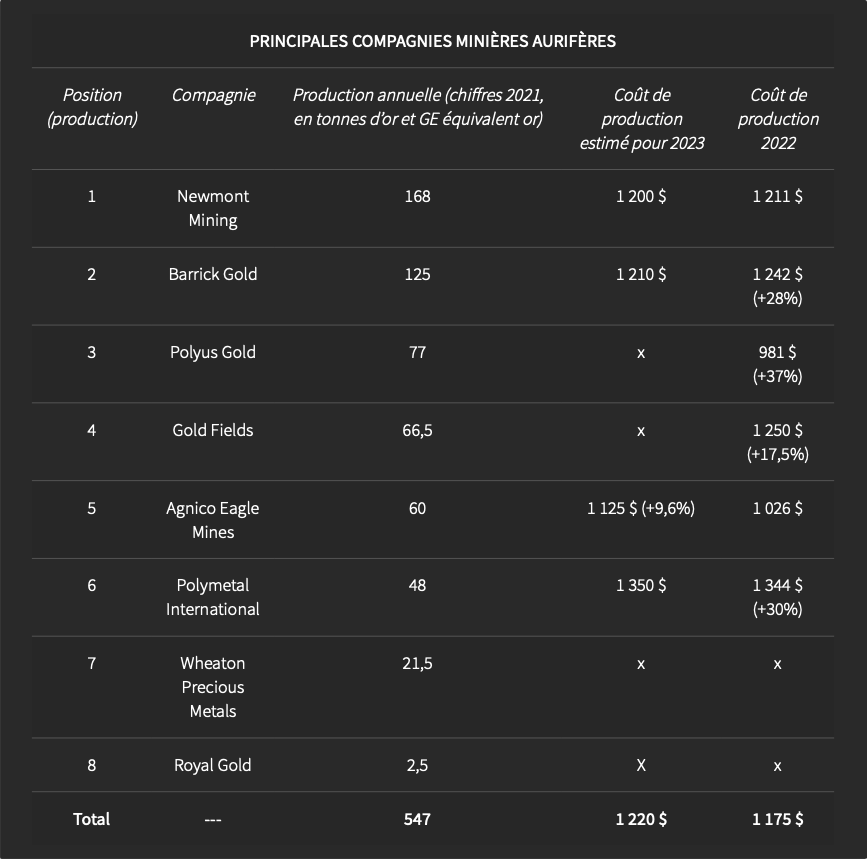Select the "Gold Fields" cell
Viewport: 867px width, 859px height.
tap(213, 430)
